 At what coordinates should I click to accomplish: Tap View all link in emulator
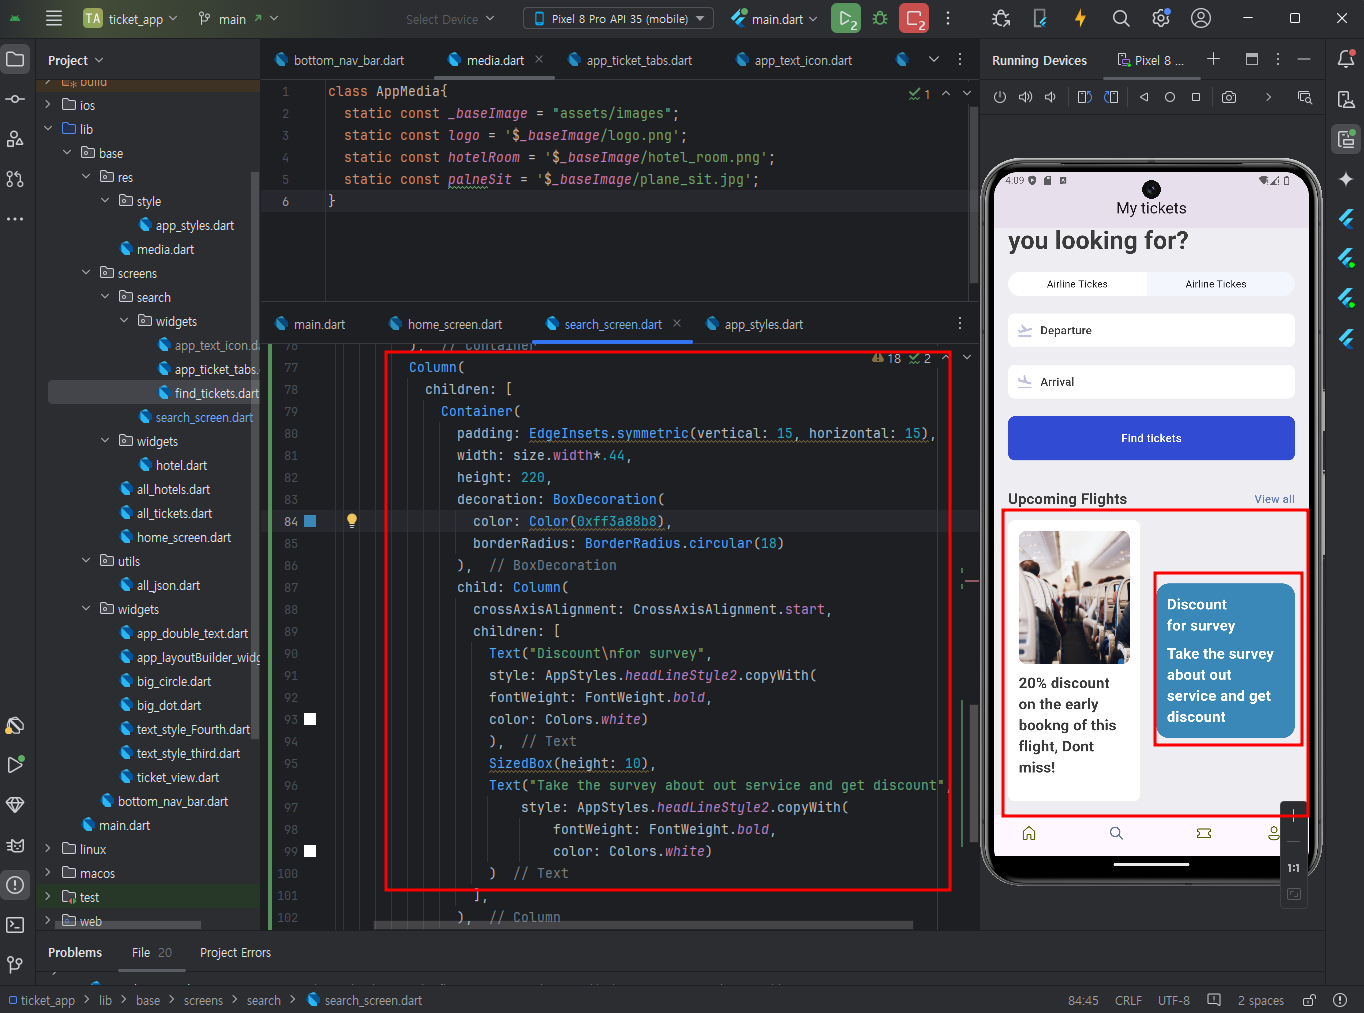tap(1274, 499)
